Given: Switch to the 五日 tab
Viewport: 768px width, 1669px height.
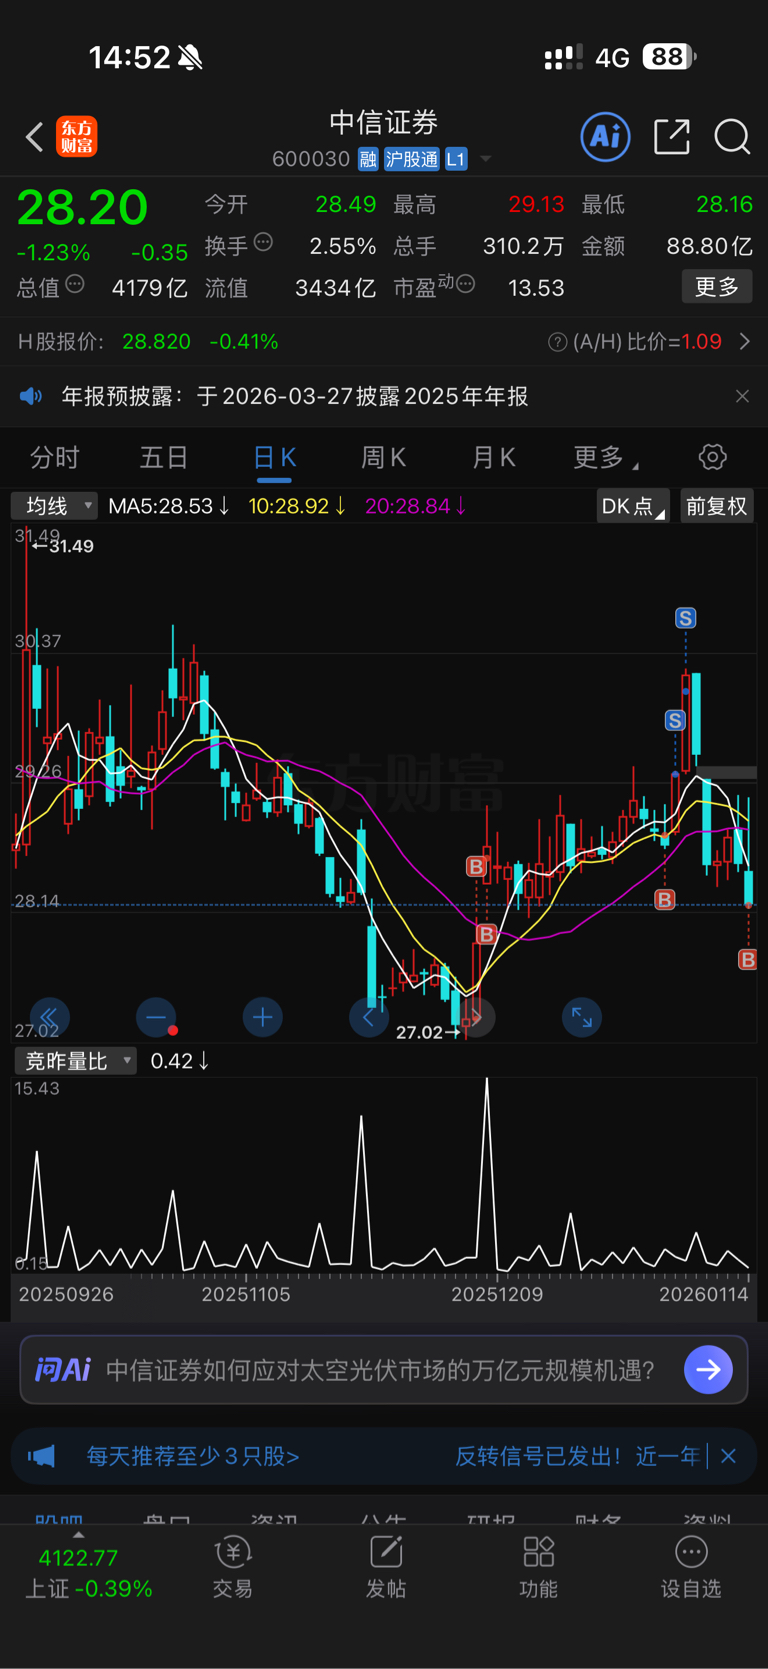Looking at the screenshot, I should [164, 457].
